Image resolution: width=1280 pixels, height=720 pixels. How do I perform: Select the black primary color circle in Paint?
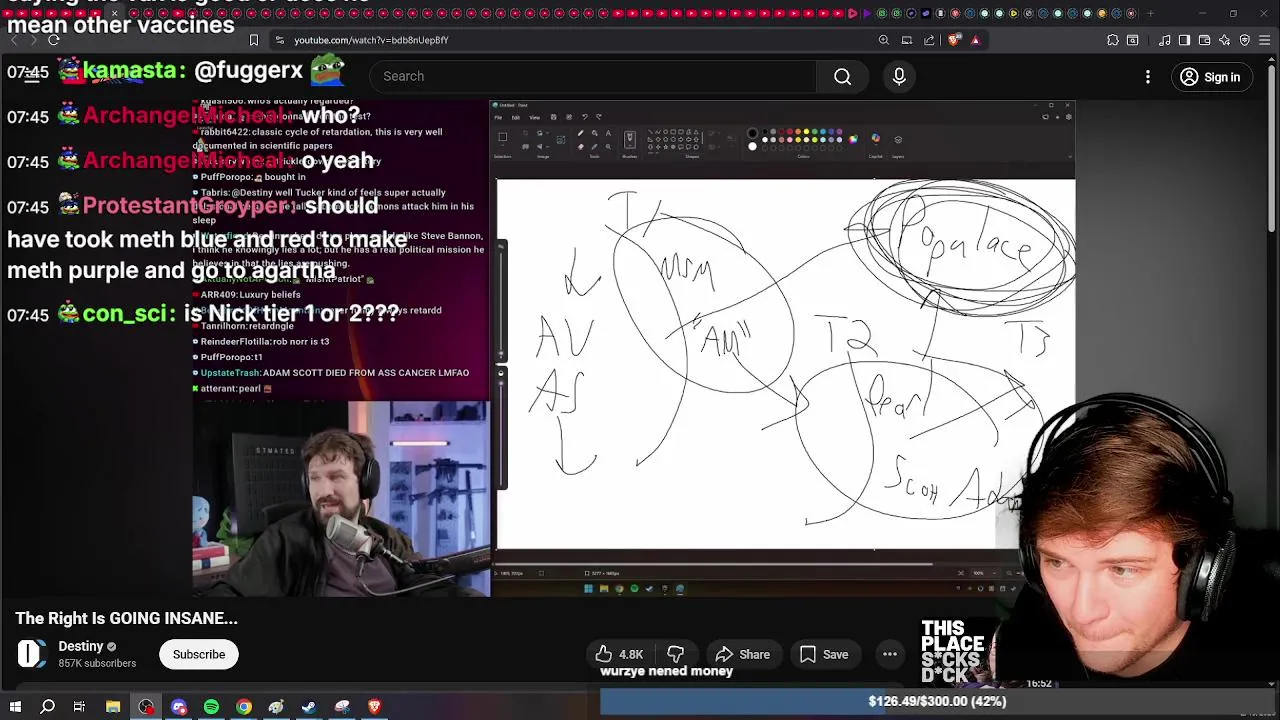(x=752, y=133)
